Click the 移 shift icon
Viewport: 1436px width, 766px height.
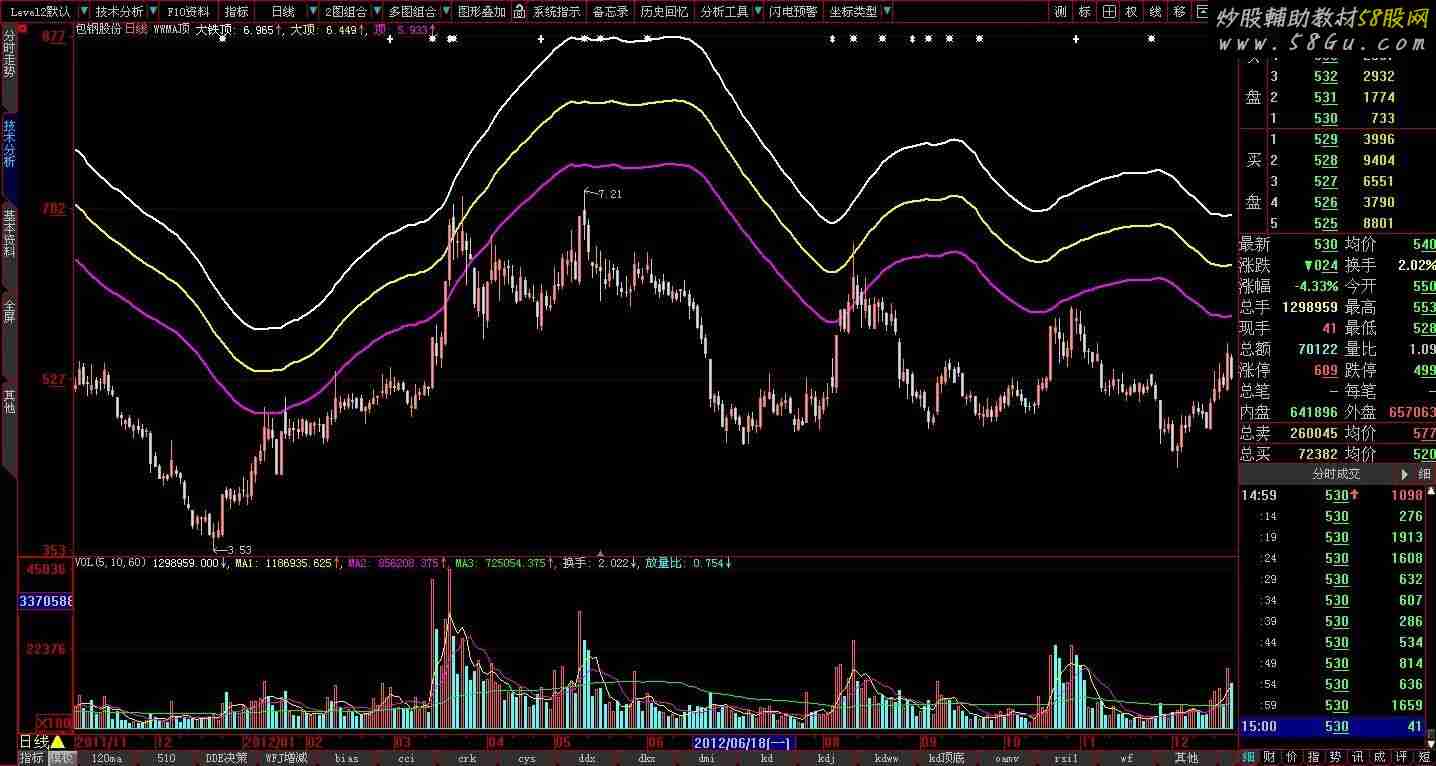[x=1179, y=12]
